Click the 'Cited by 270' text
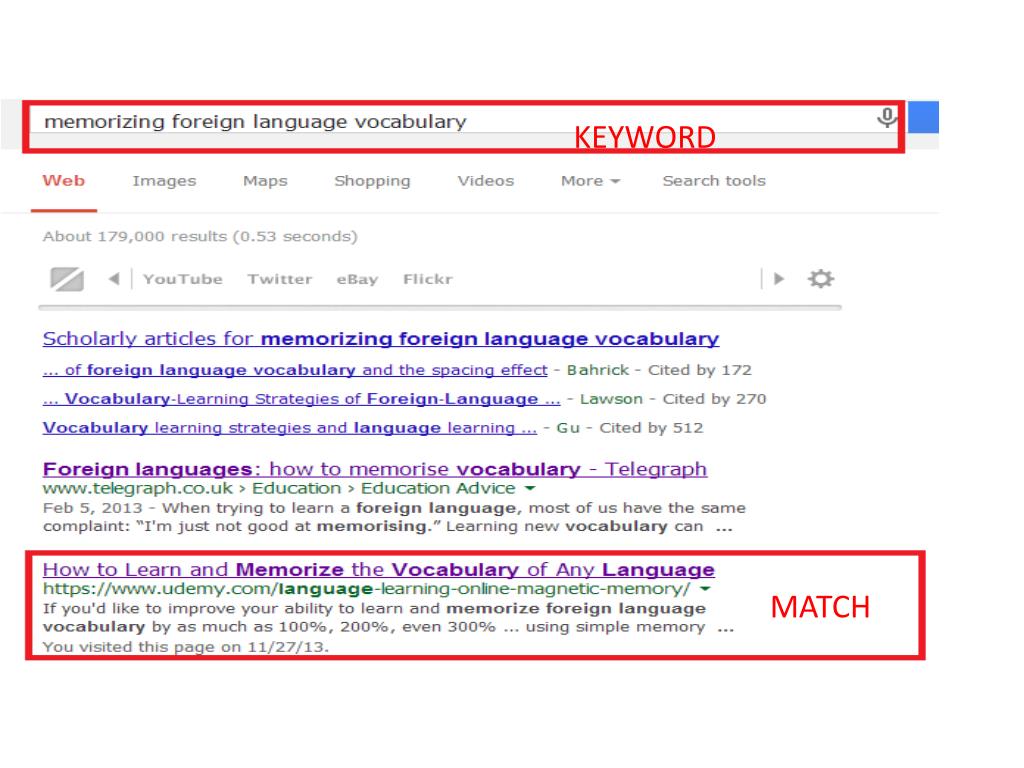The width and height of the screenshot is (1024, 768). coord(714,399)
